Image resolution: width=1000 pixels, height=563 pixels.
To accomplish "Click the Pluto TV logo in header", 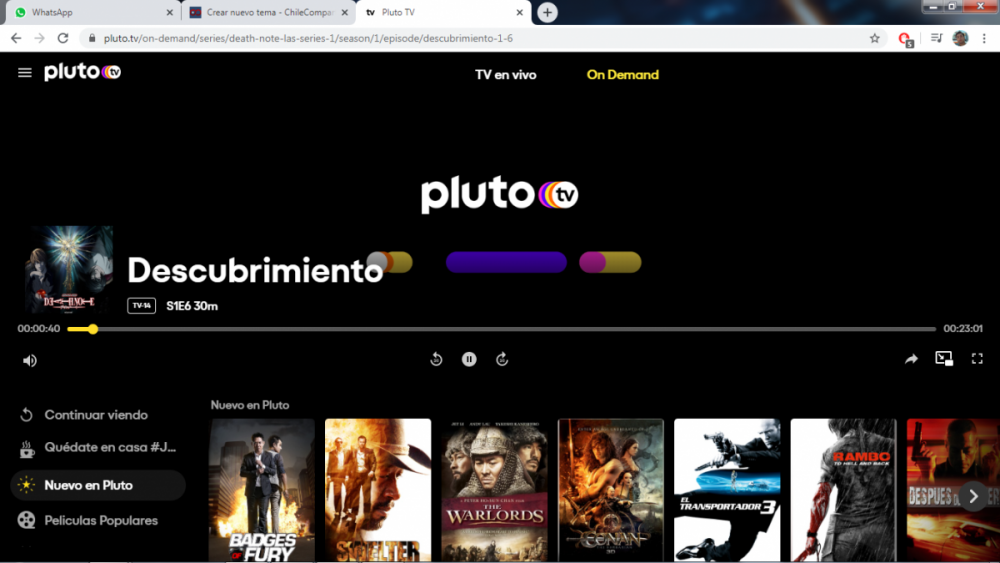I will pos(82,72).
